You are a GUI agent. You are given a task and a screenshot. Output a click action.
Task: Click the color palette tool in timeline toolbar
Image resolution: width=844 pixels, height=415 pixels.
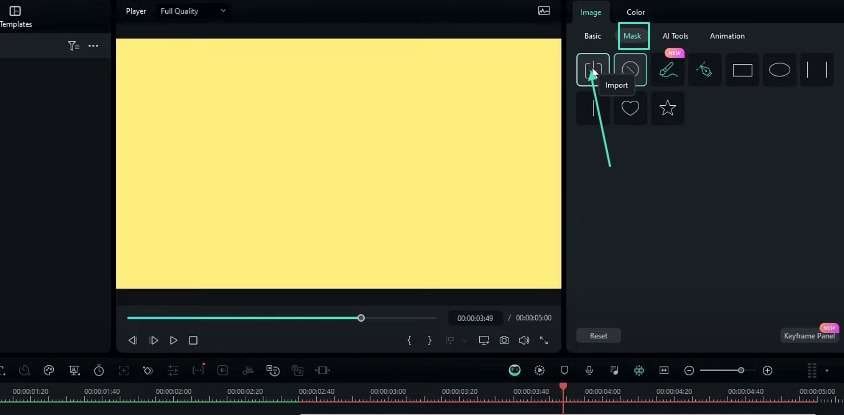[49, 370]
